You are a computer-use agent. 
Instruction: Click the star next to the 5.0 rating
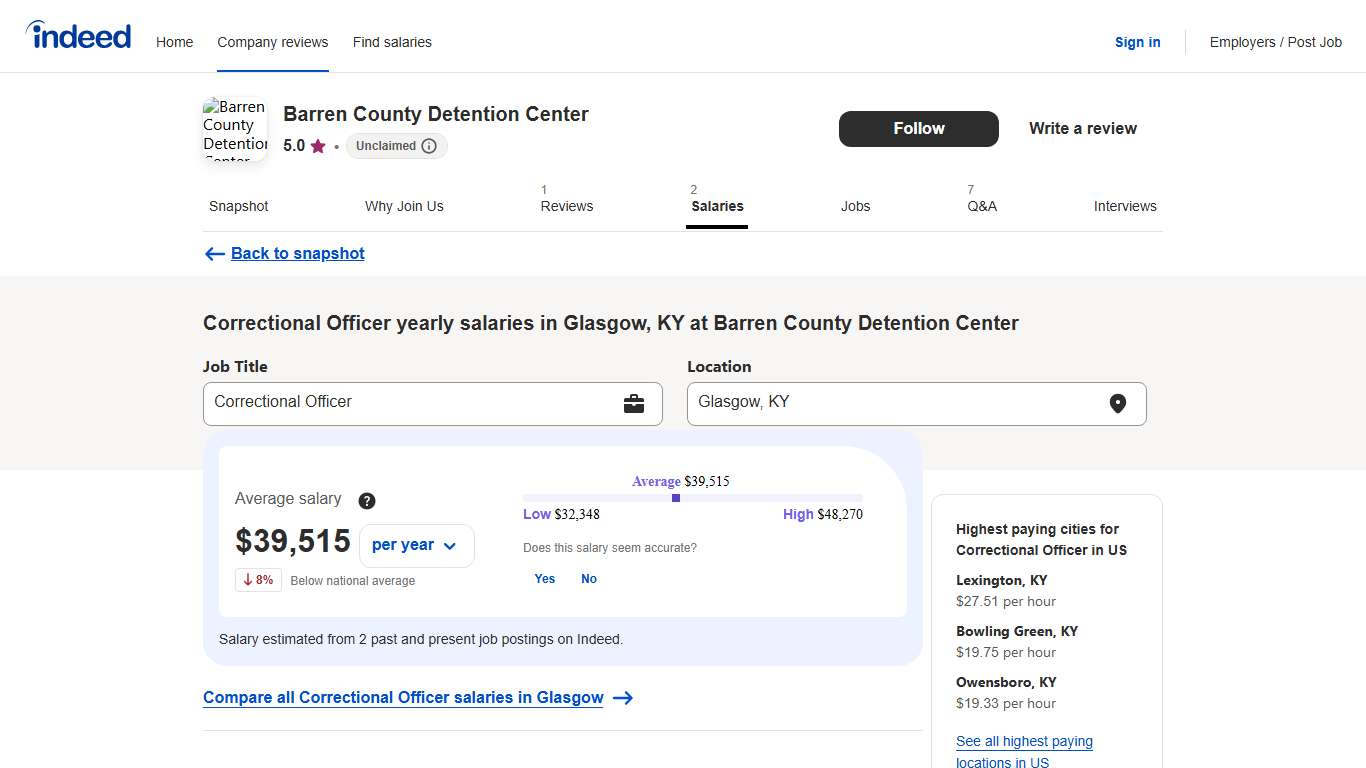point(316,146)
